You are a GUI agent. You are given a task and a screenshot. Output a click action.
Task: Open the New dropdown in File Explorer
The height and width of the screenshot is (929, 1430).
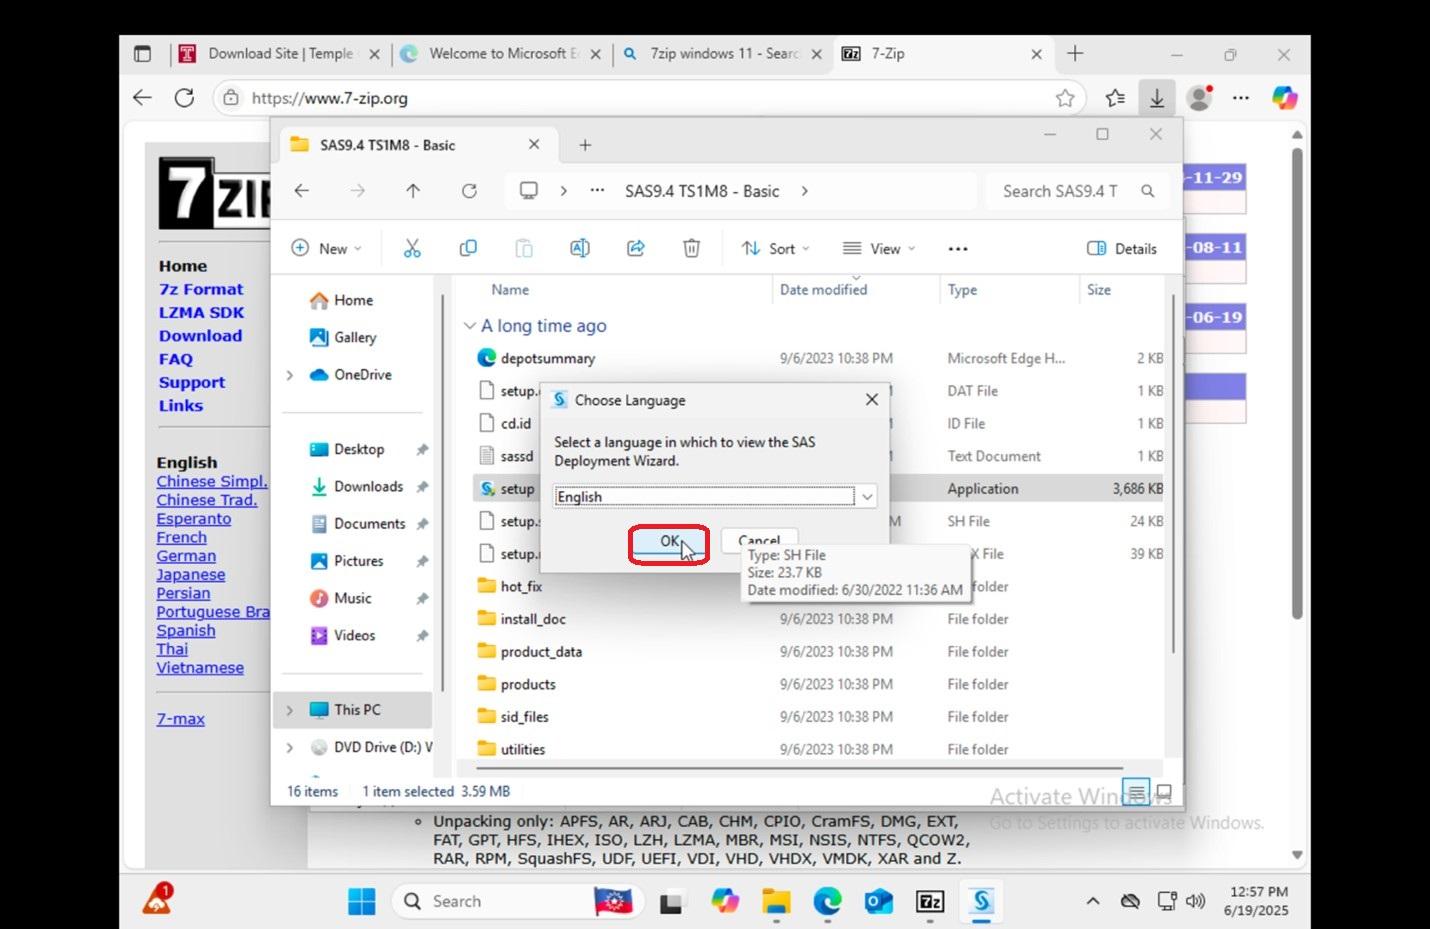pyautogui.click(x=326, y=249)
